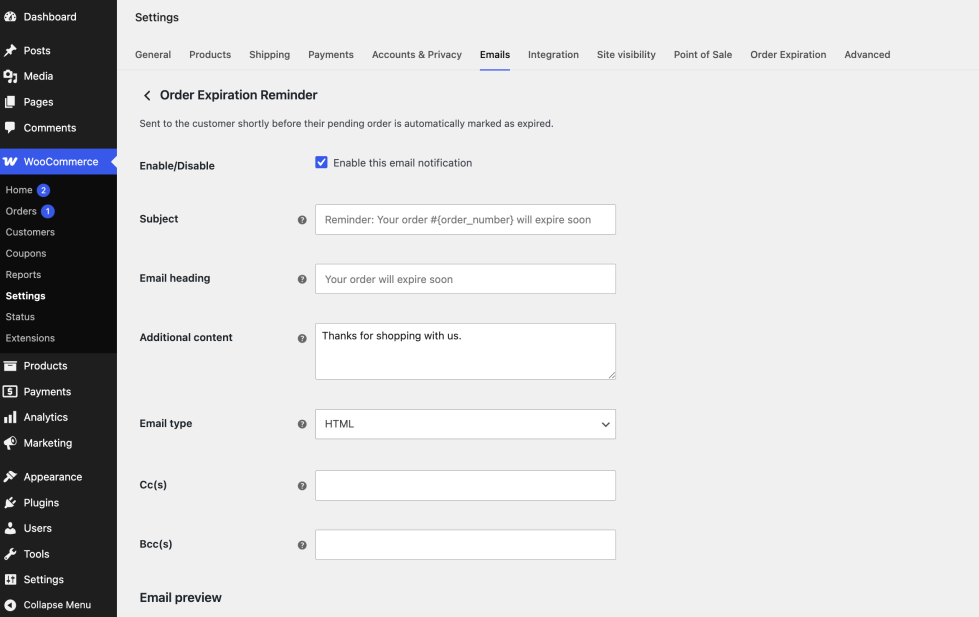Click the Appearance paintbrush icon

pyautogui.click(x=10, y=476)
